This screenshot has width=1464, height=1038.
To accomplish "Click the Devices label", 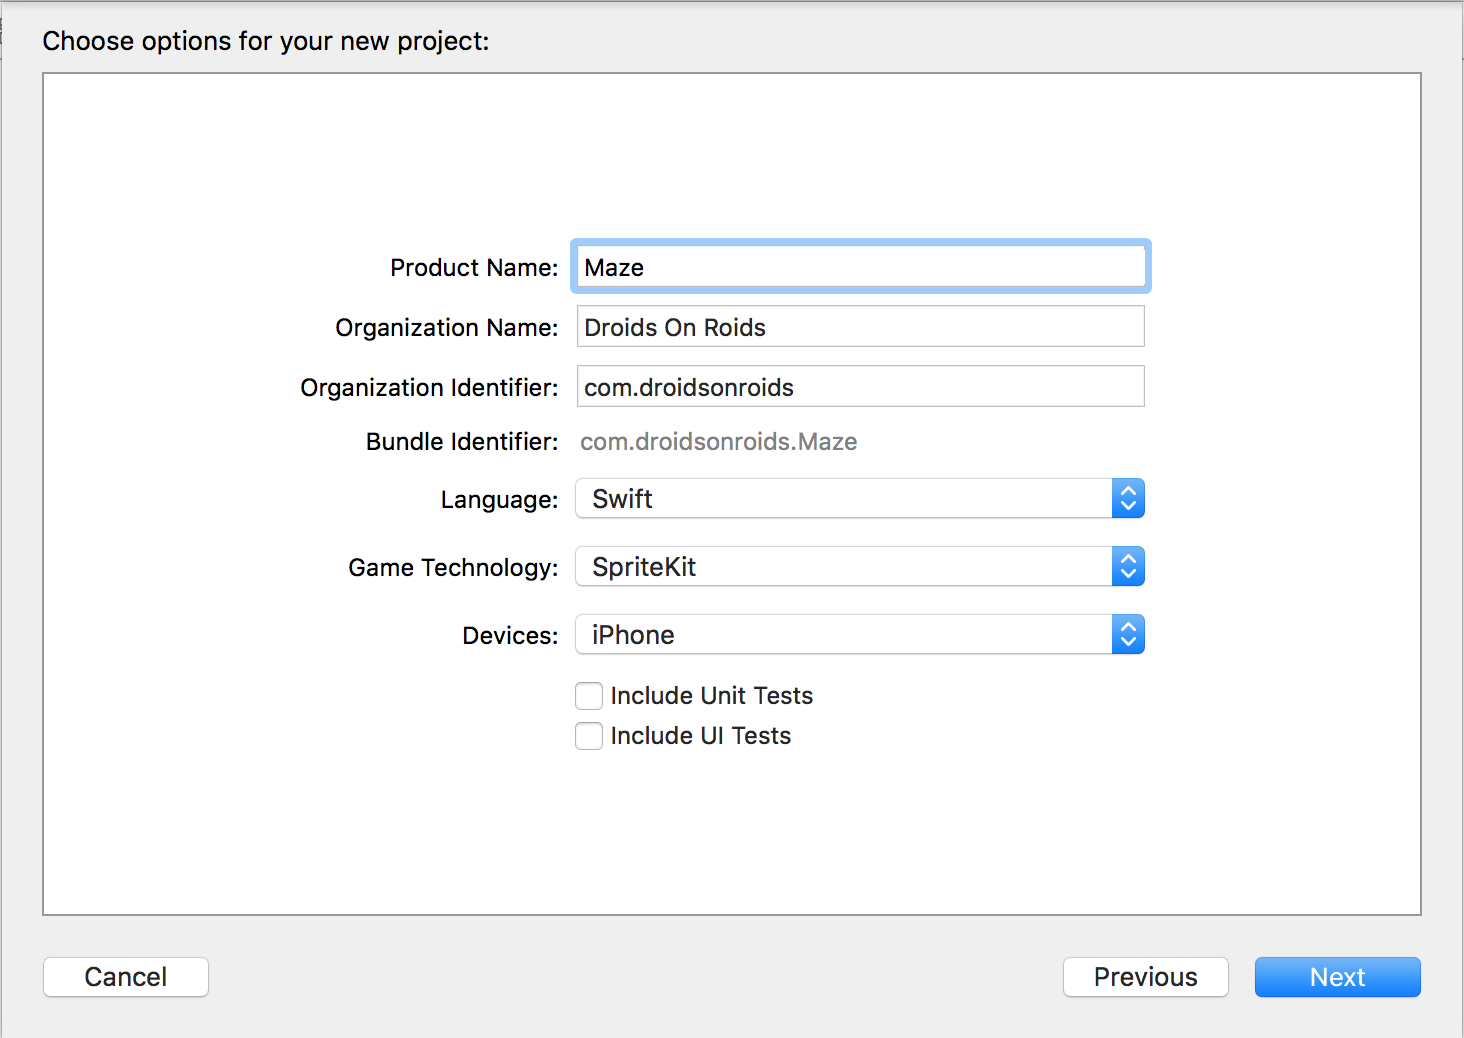I will pos(510,636).
